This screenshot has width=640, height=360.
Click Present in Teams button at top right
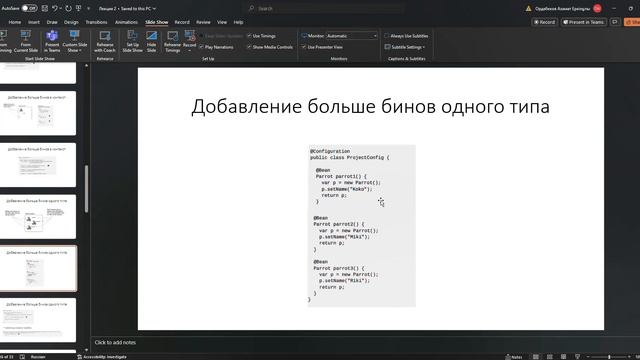point(583,22)
